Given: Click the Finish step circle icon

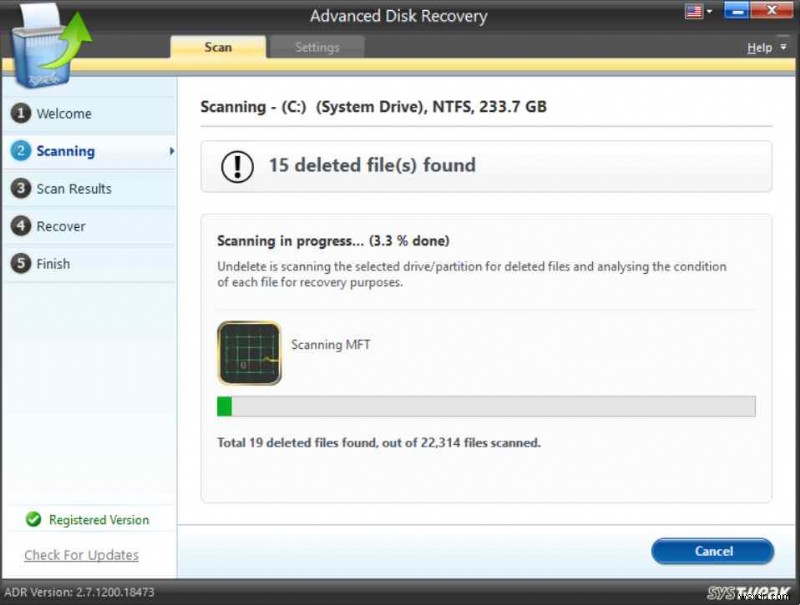Looking at the screenshot, I should pos(22,263).
